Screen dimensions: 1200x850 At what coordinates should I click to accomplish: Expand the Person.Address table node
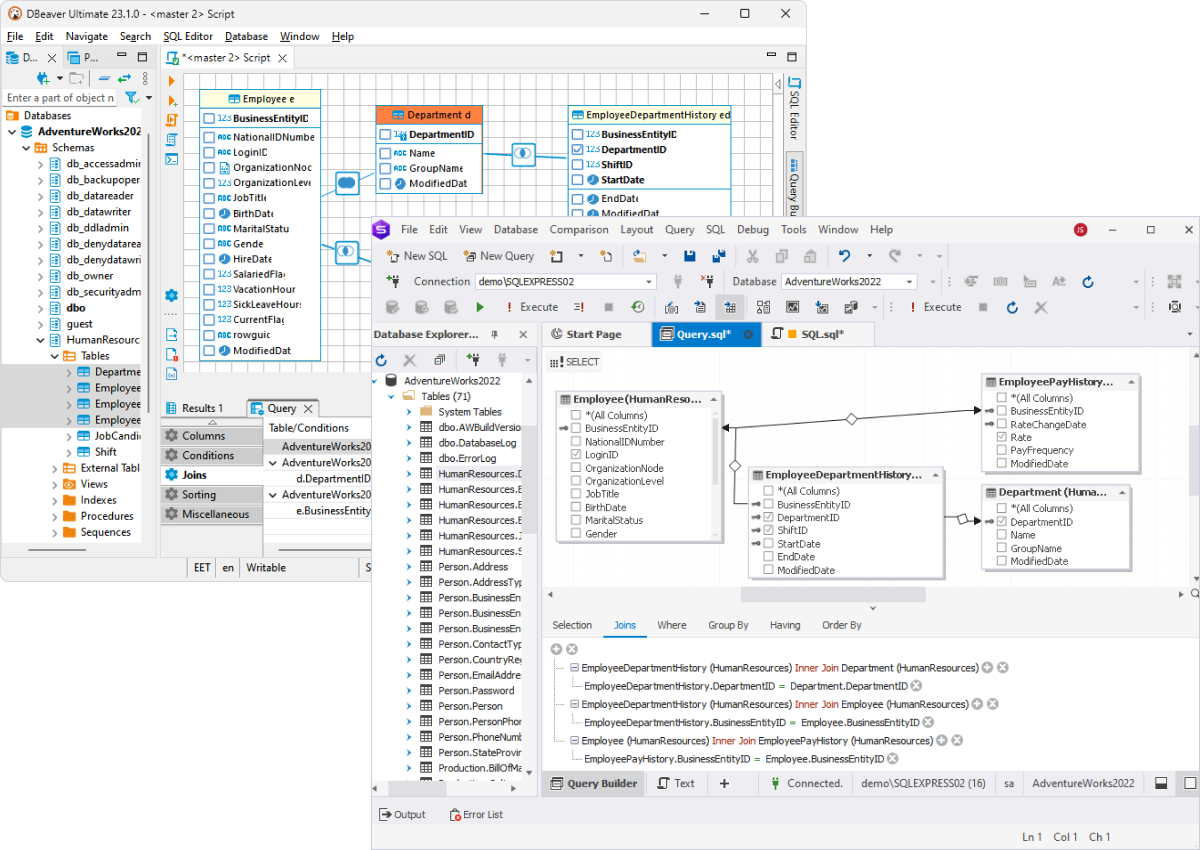pyautogui.click(x=409, y=567)
